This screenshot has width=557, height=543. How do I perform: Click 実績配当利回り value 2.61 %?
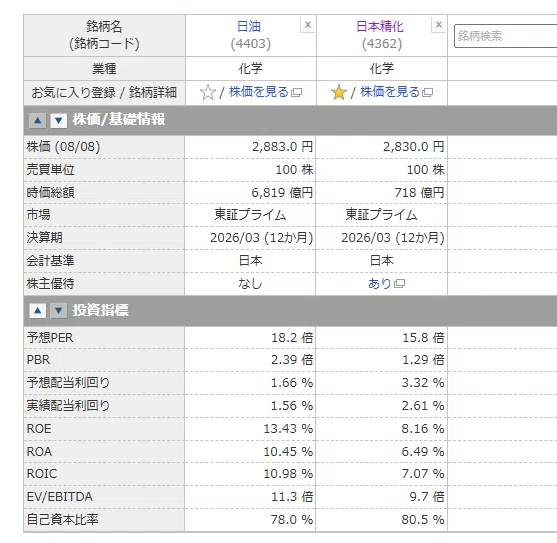pos(423,406)
